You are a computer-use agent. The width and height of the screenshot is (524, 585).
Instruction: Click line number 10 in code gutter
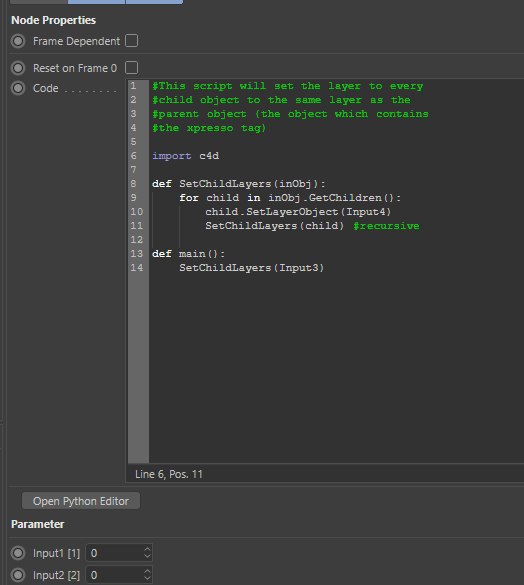137,212
